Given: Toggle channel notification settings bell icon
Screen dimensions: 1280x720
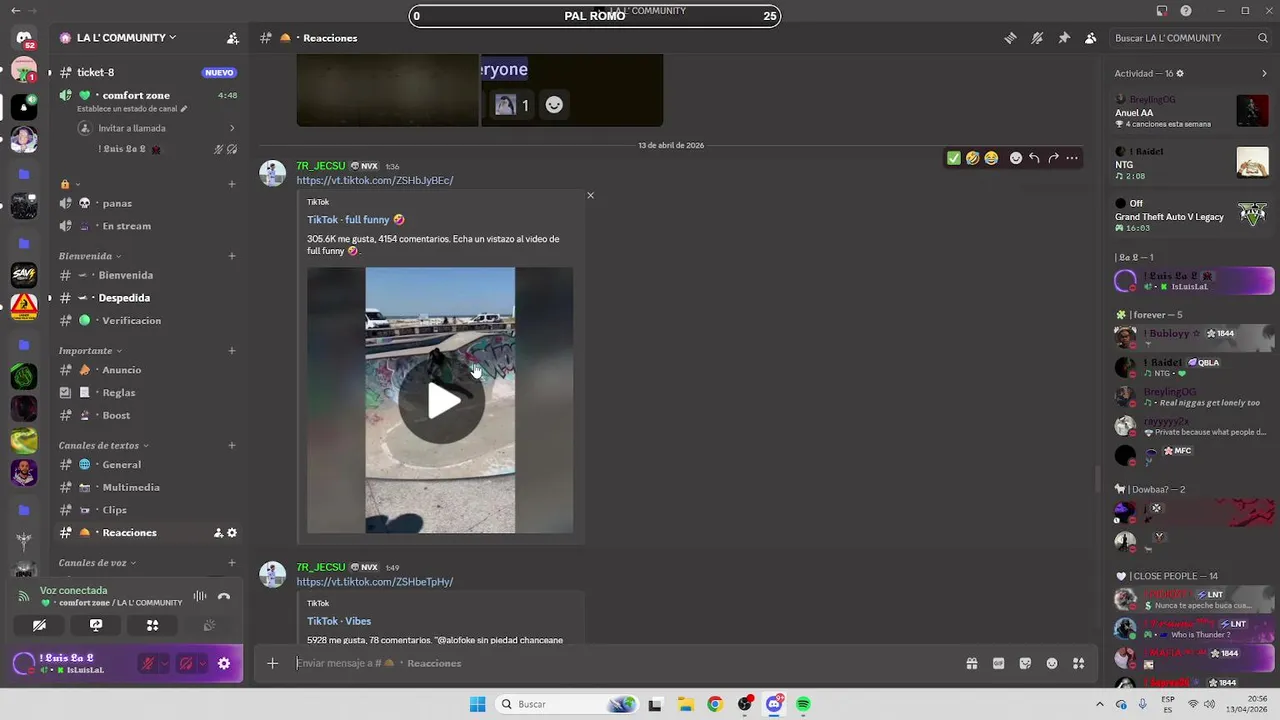Looking at the screenshot, I should 1037,38.
